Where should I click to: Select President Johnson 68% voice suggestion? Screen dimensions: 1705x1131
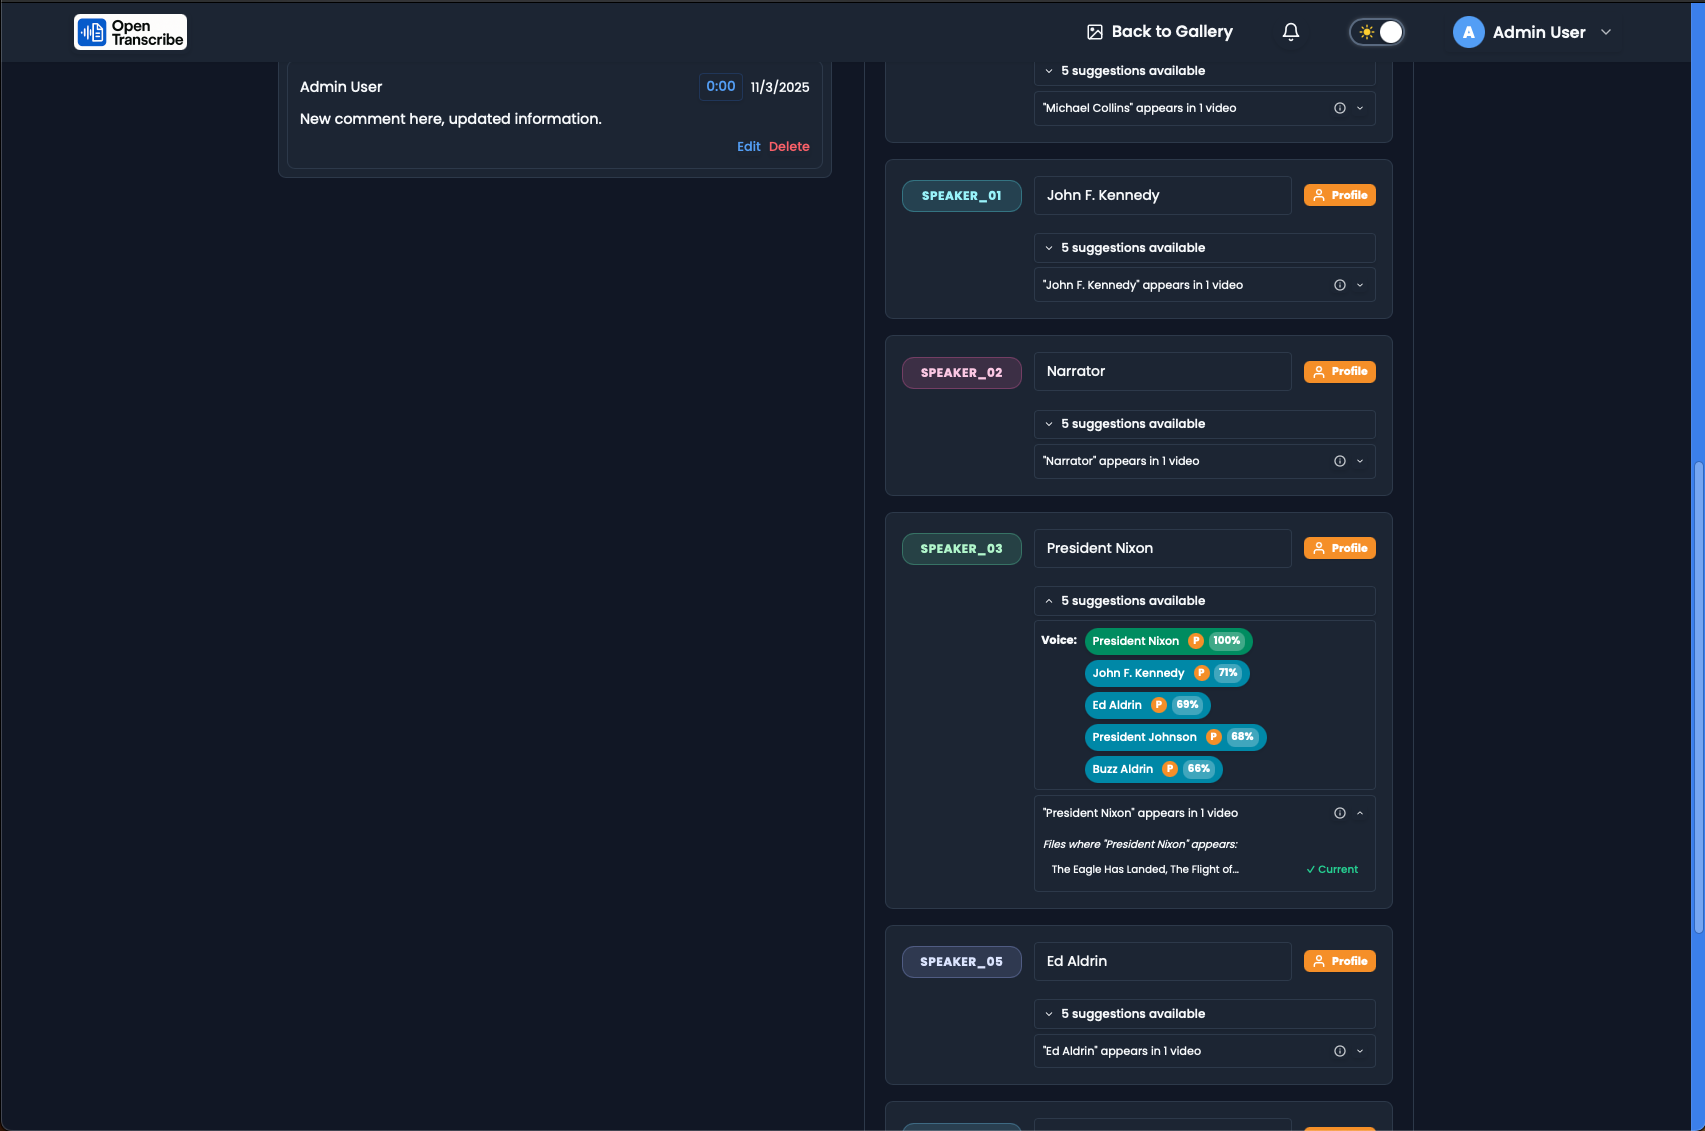pos(1175,737)
